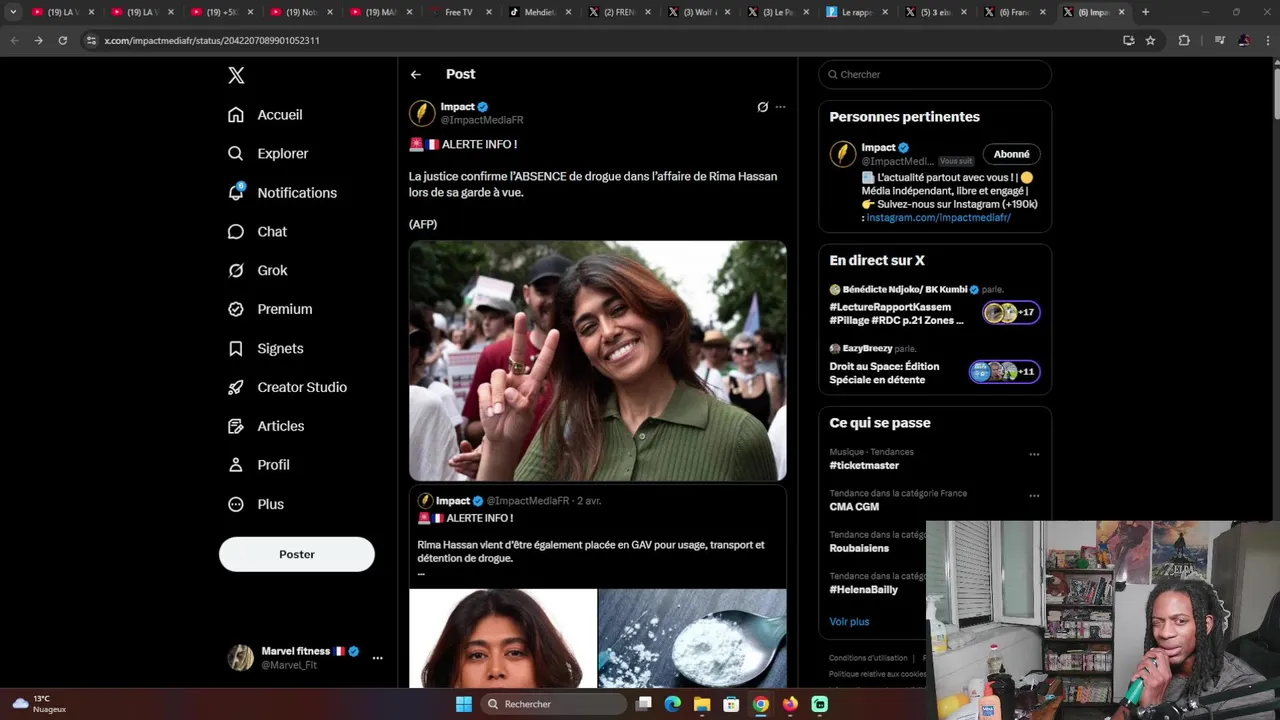The width and height of the screenshot is (1280, 720).
Task: Reload the page
Action: click(62, 40)
